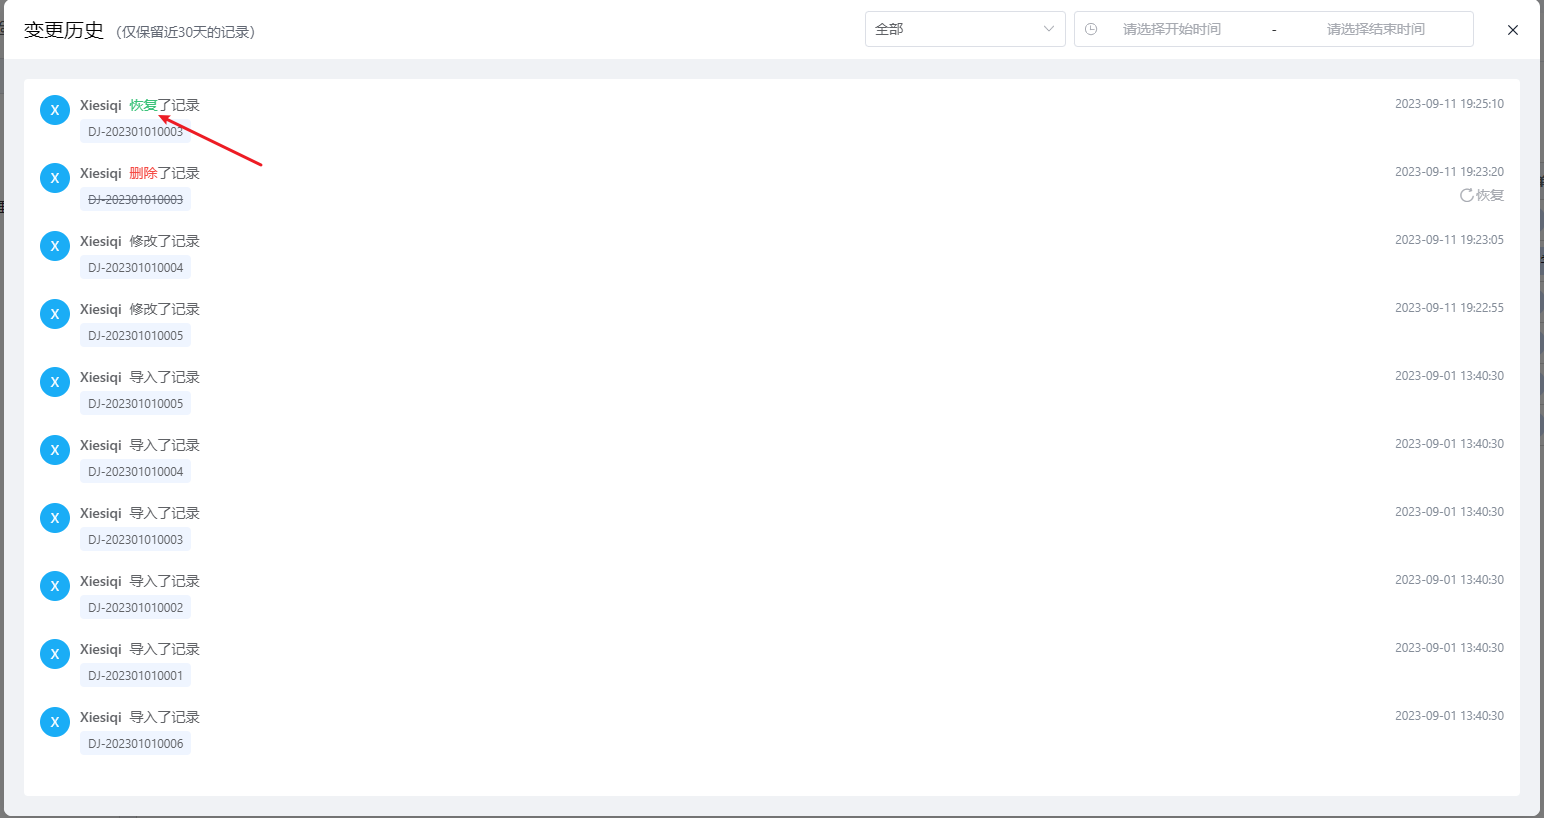
Task: Click the struck-through DJ-202301010003 tag
Action: (135, 199)
